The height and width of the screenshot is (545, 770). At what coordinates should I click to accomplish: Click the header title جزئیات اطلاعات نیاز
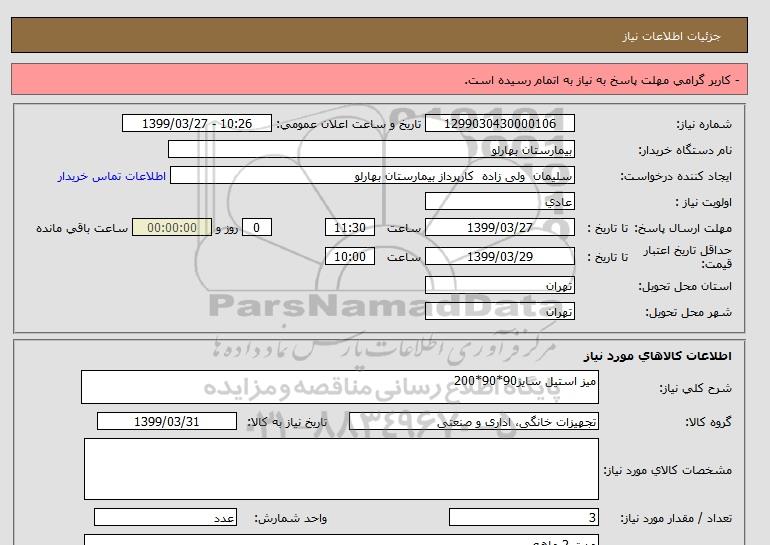671,36
